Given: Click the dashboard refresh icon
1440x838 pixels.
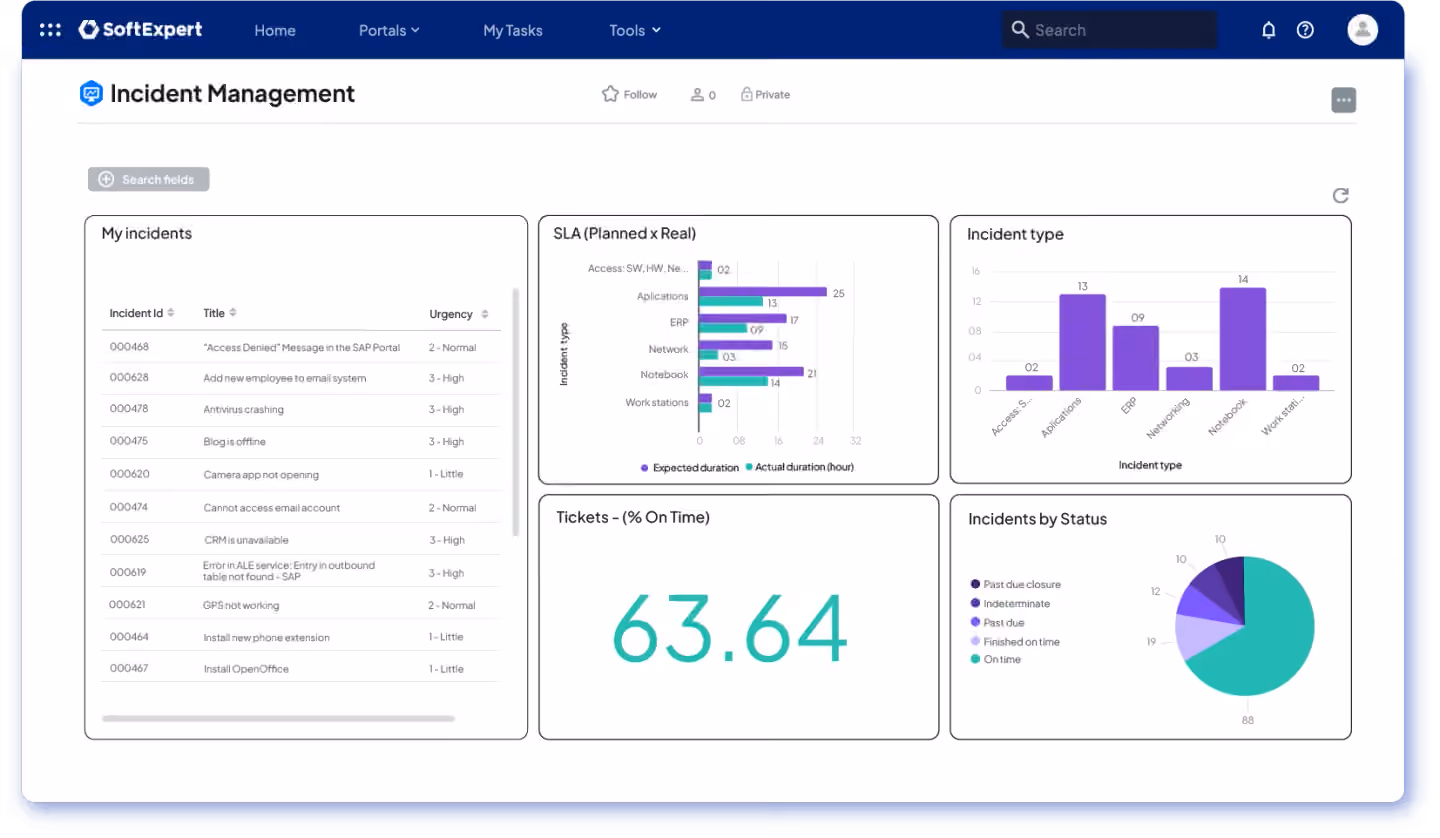Looking at the screenshot, I should pyautogui.click(x=1341, y=195).
